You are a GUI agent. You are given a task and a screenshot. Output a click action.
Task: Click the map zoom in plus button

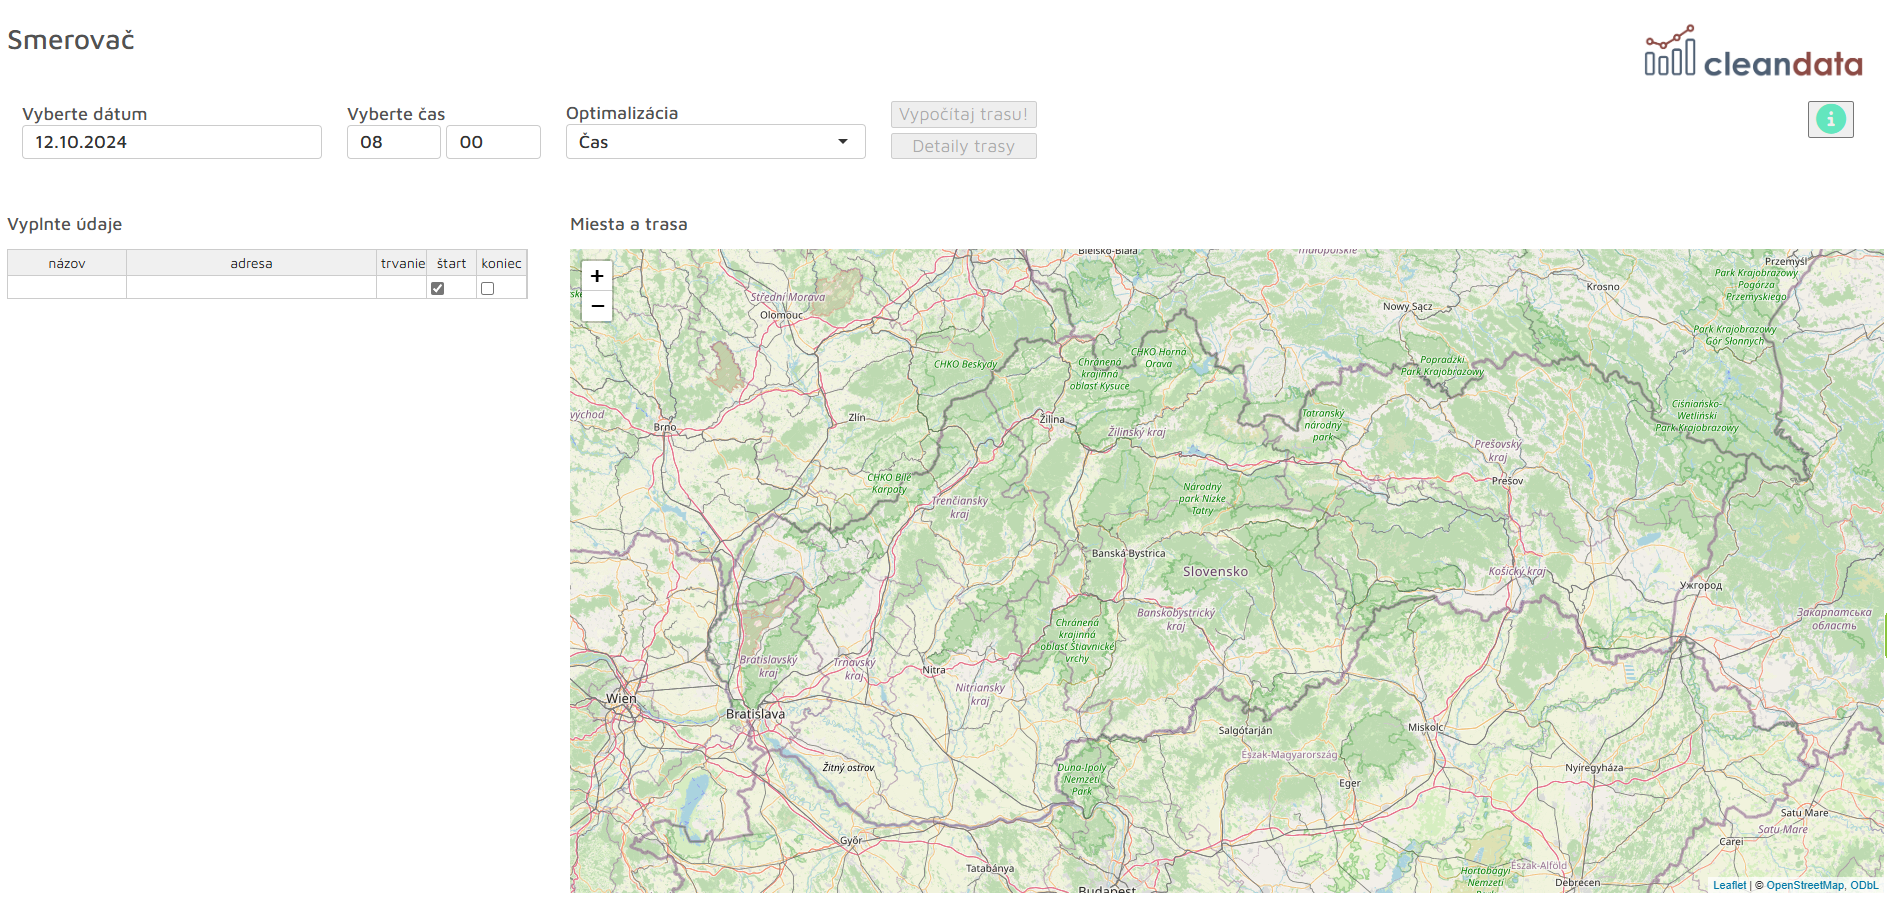pos(597,276)
